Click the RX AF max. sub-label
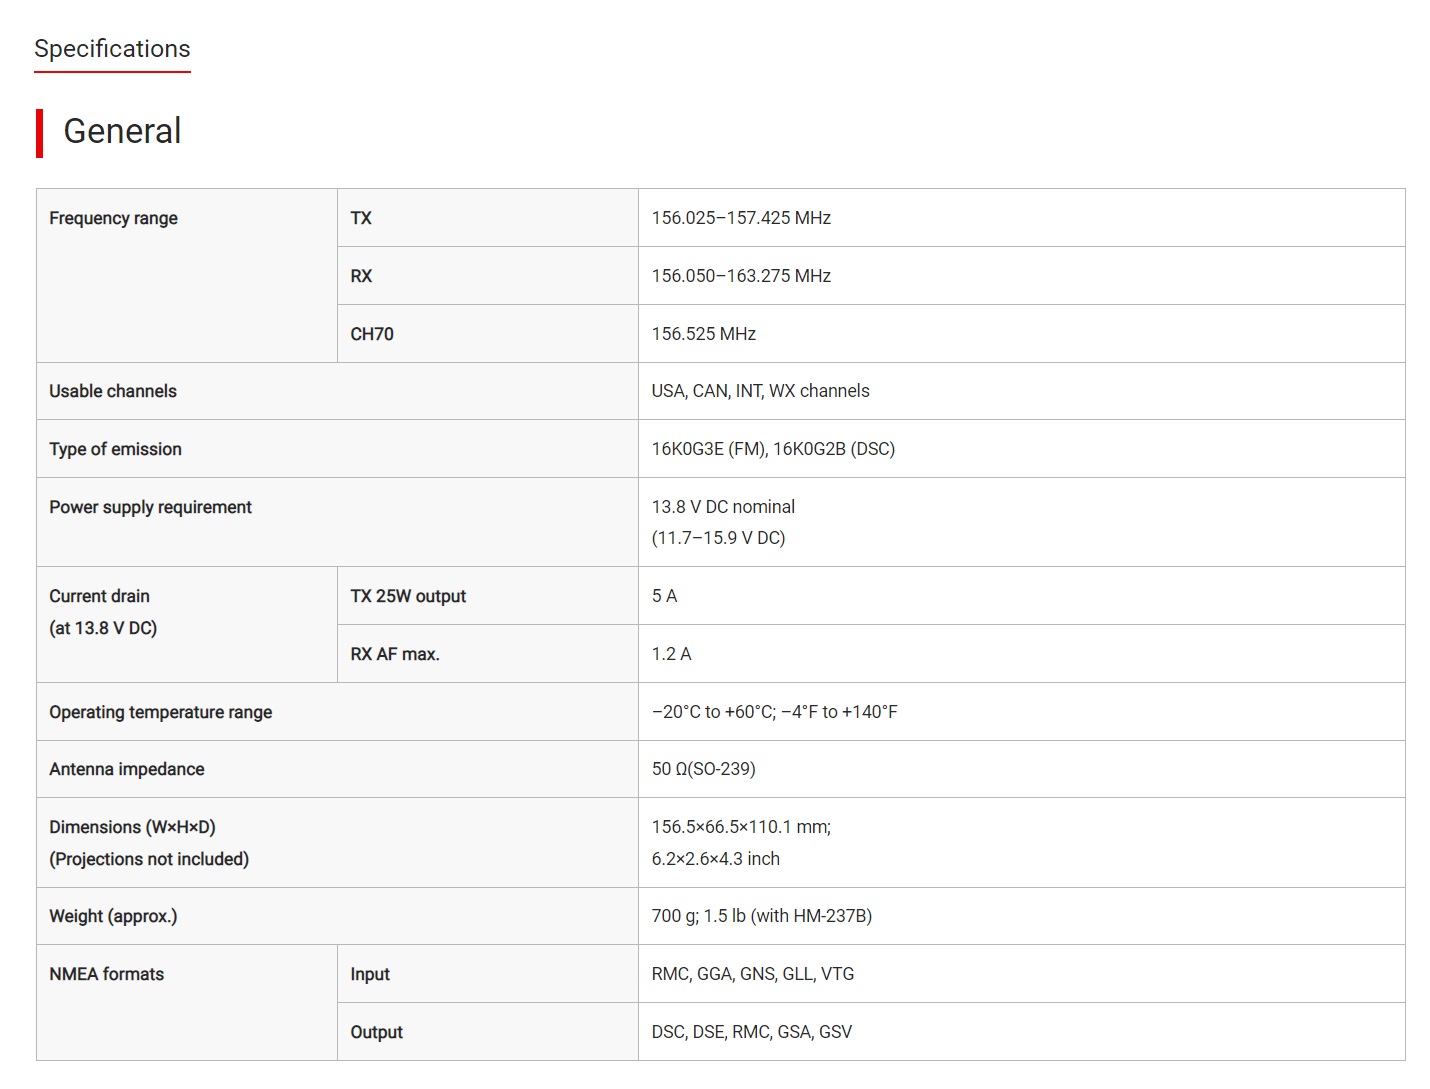This screenshot has height=1089, width=1430. click(x=395, y=654)
